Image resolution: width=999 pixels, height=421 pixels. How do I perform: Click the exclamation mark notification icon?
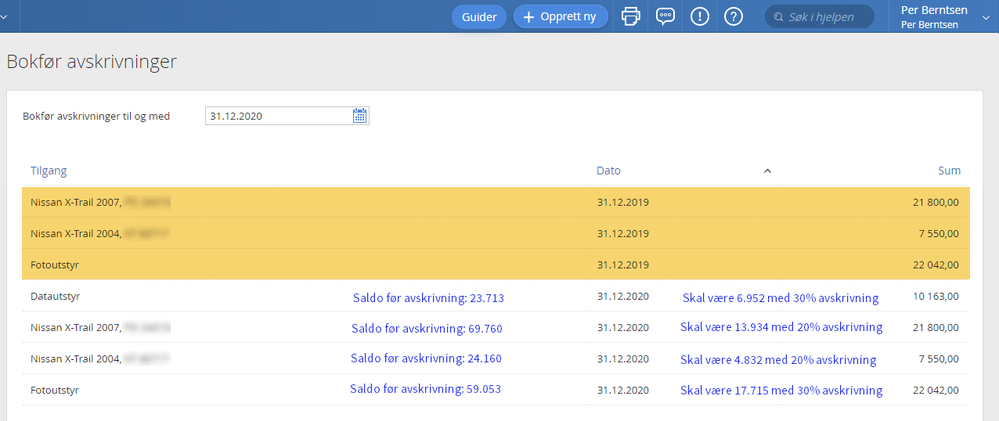pyautogui.click(x=700, y=17)
